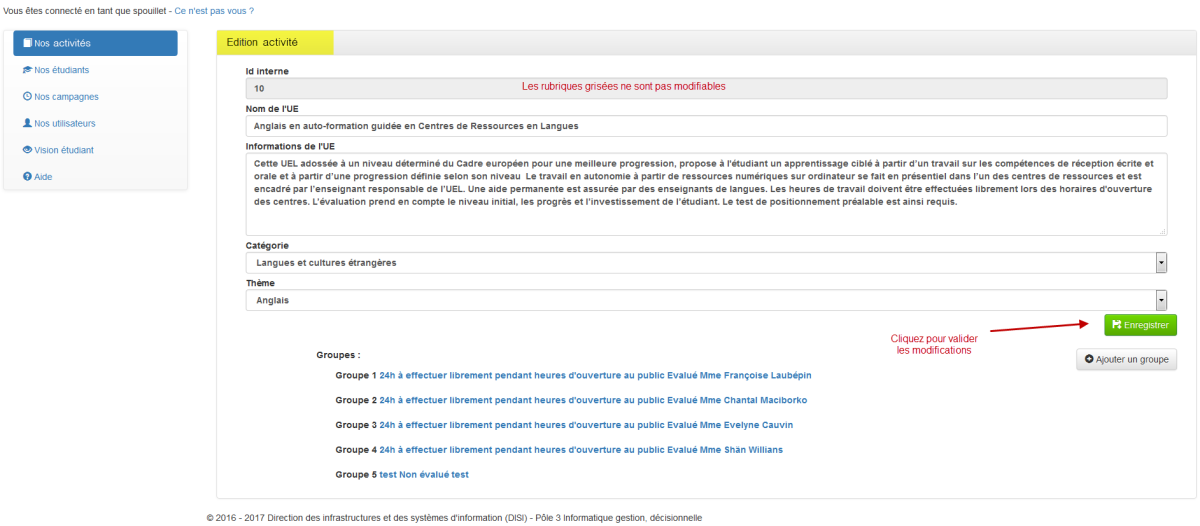Click the "Ce n'est pas vous ?" link
This screenshot has width=1200, height=526.
[x=214, y=10]
